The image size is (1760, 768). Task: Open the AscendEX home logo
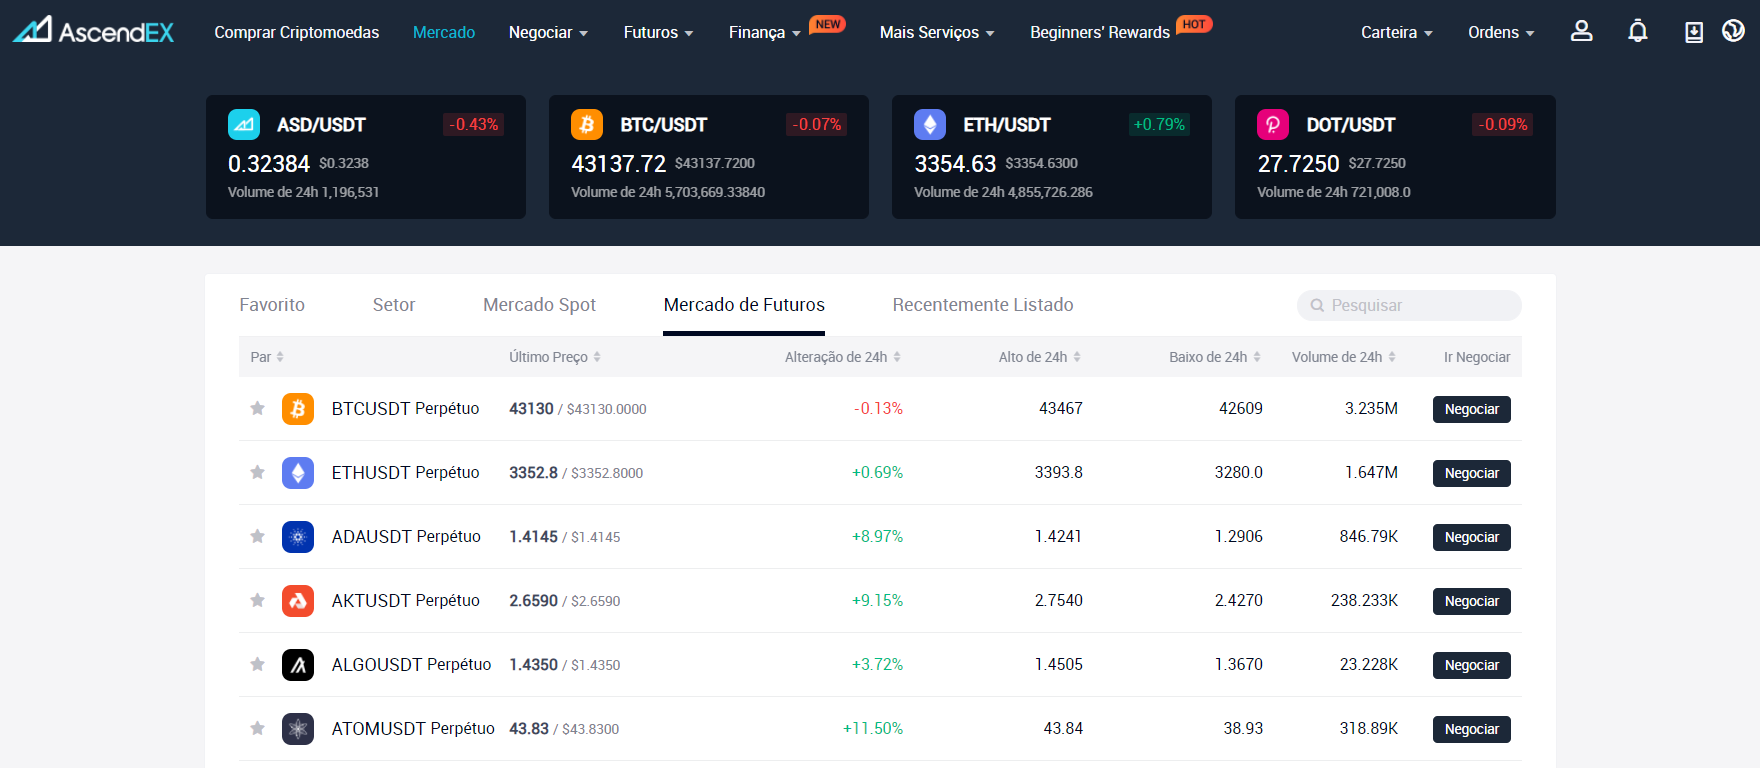(93, 31)
